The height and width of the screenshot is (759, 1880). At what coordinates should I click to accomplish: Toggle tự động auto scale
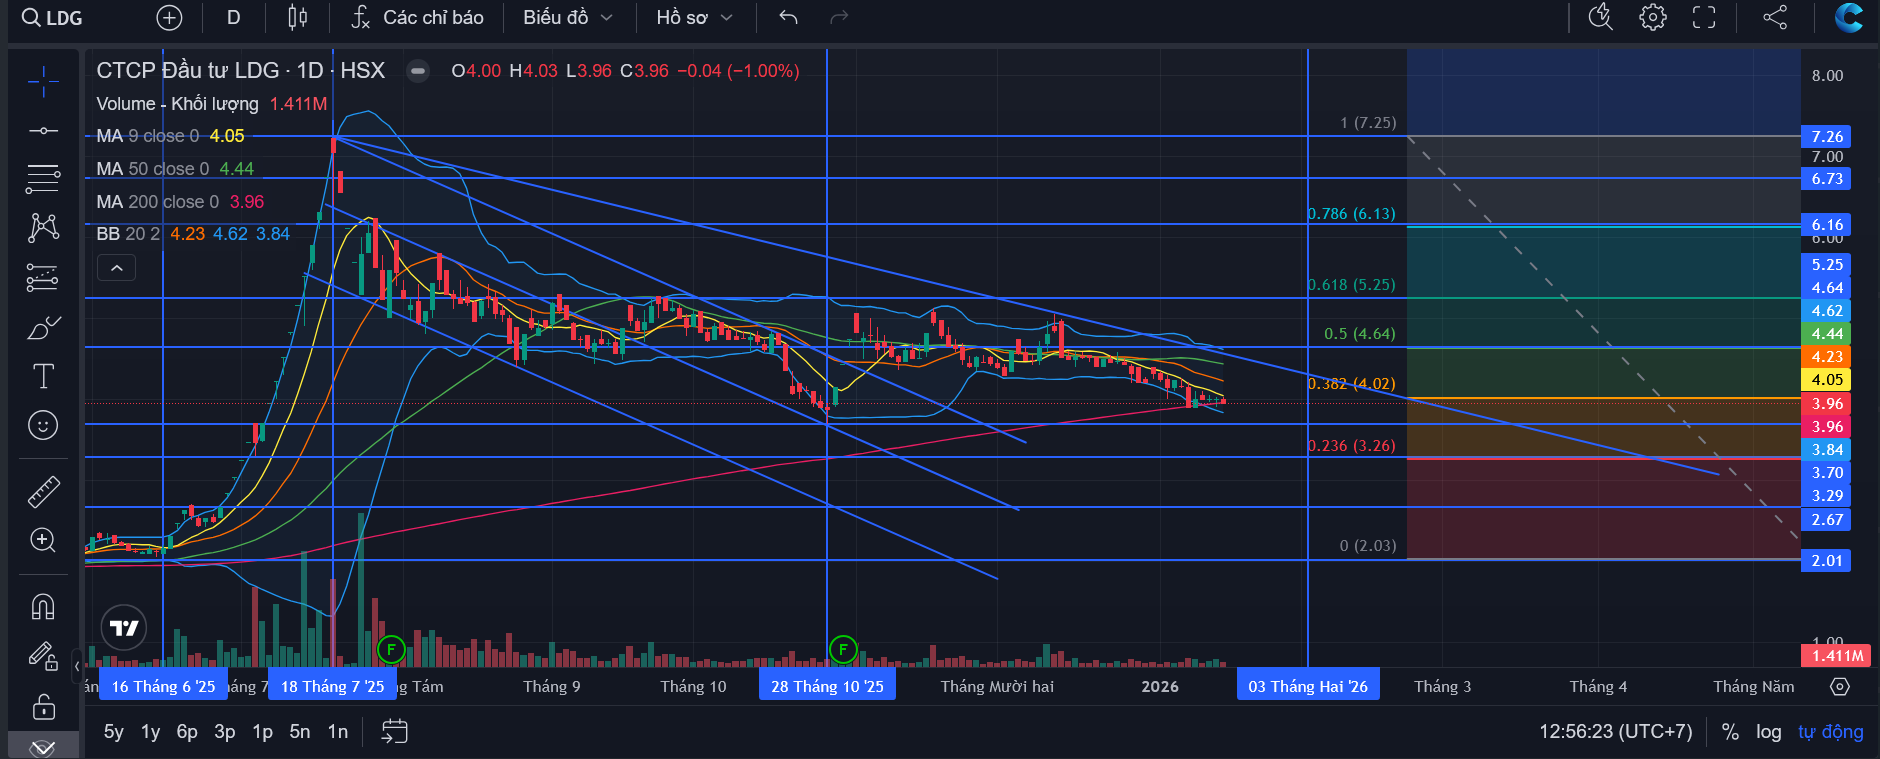[x=1830, y=732]
